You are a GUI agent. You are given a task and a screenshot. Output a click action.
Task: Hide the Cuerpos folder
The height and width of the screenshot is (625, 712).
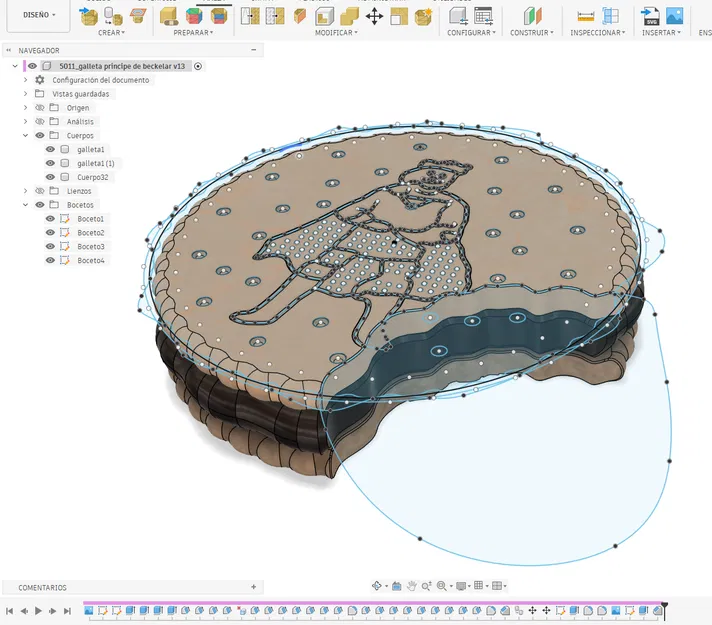pos(40,135)
